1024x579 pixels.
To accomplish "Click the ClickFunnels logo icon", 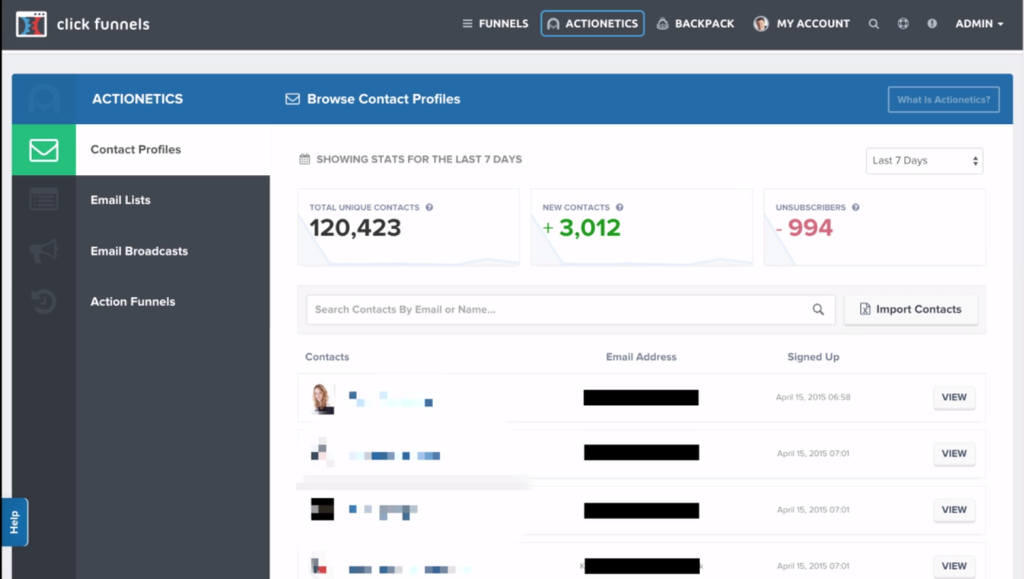I will tap(32, 24).
